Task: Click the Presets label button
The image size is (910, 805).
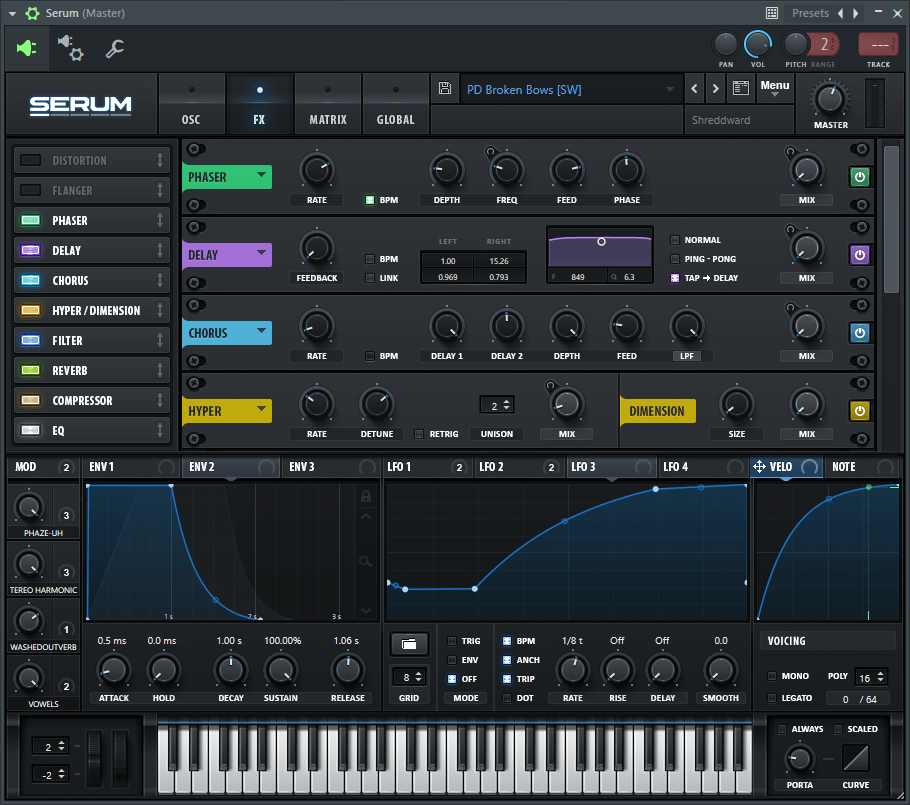Action: coord(810,13)
